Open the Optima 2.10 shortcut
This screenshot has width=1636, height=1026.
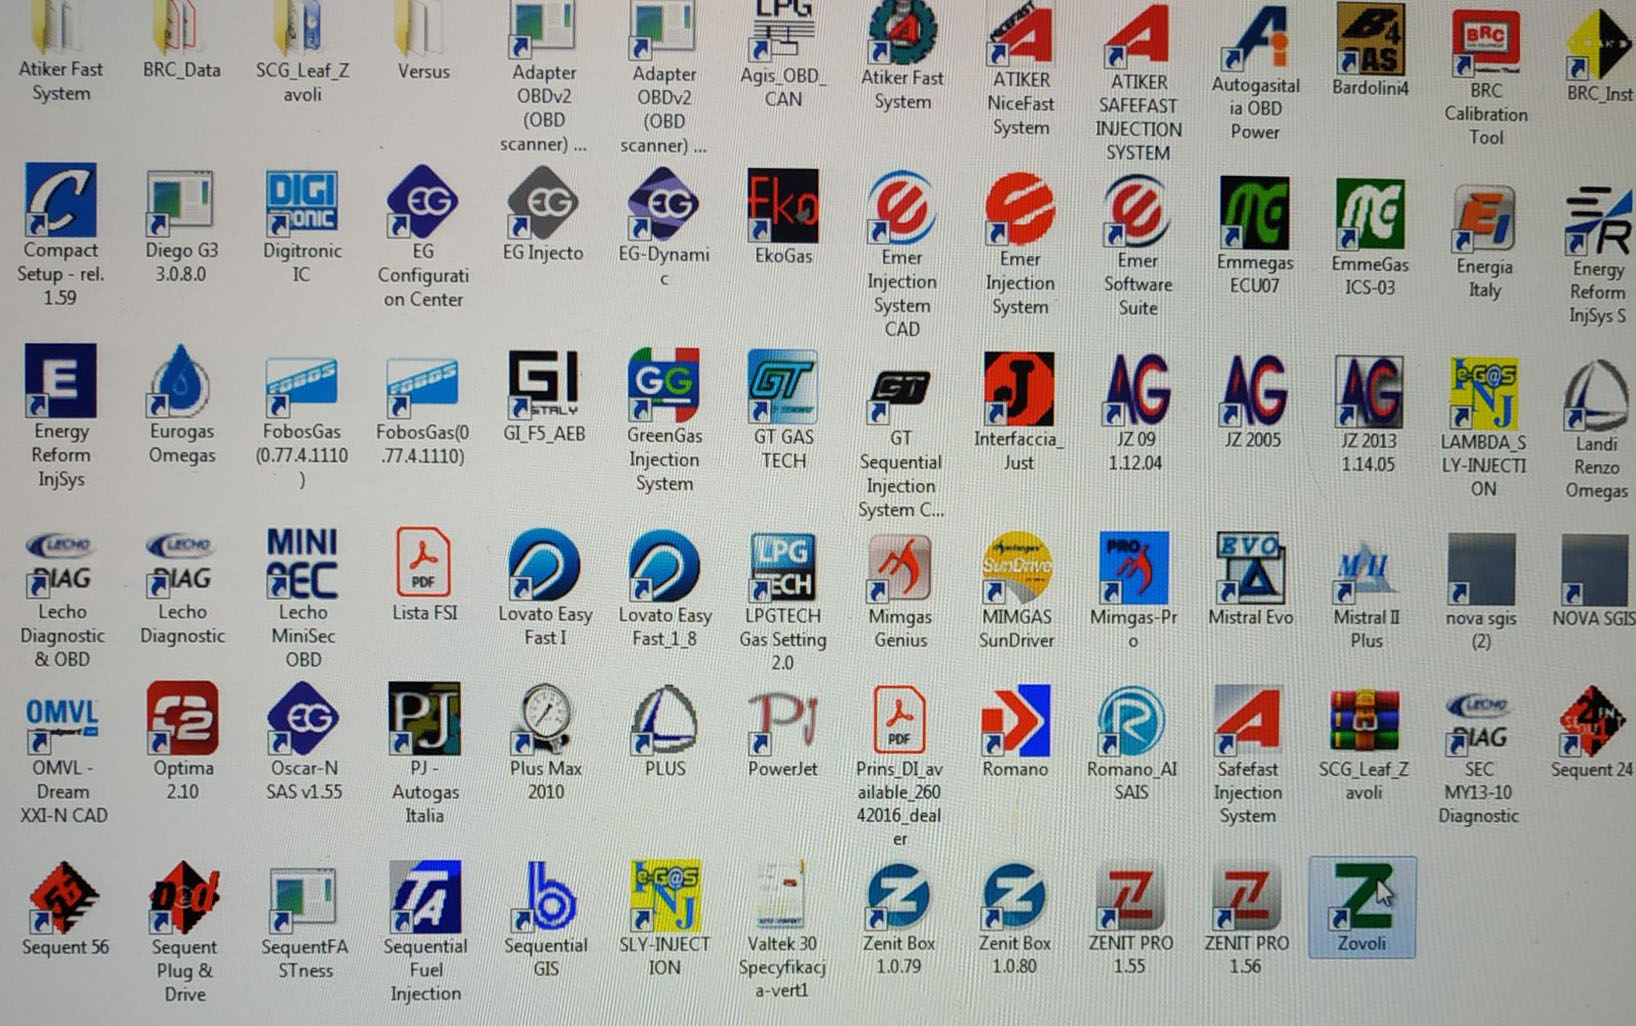click(x=182, y=742)
